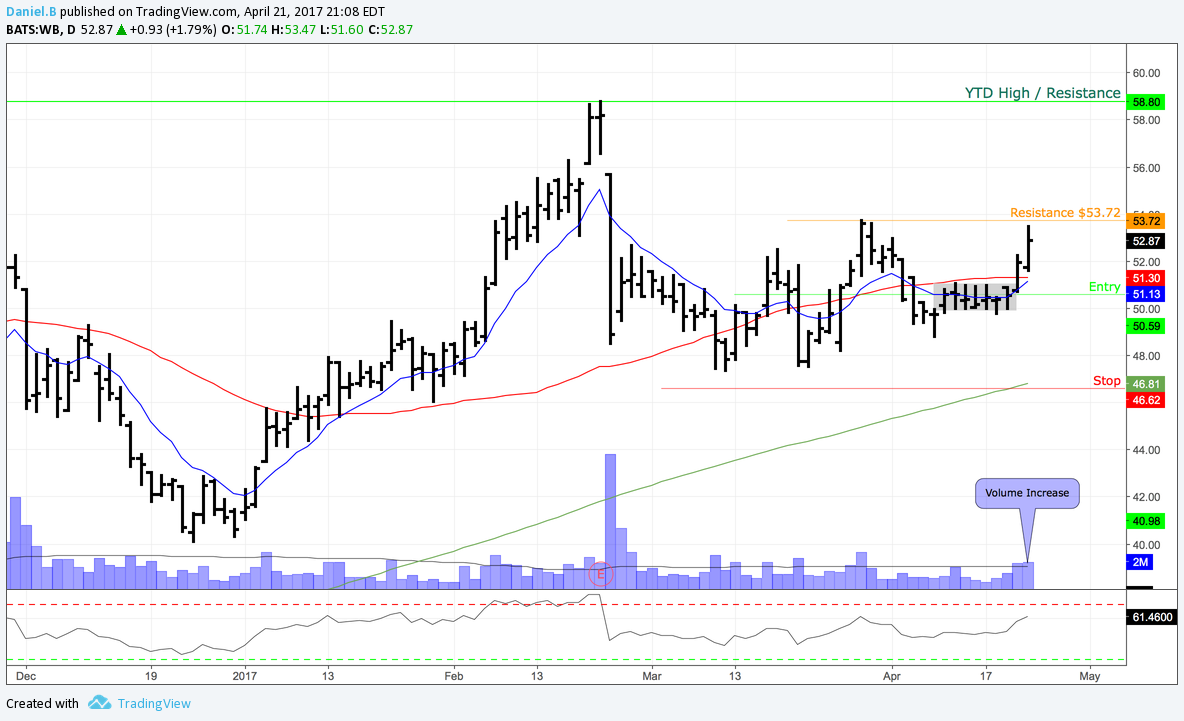Click the red 51.30 moving average tag
This screenshot has height=721, width=1184.
[1146, 279]
